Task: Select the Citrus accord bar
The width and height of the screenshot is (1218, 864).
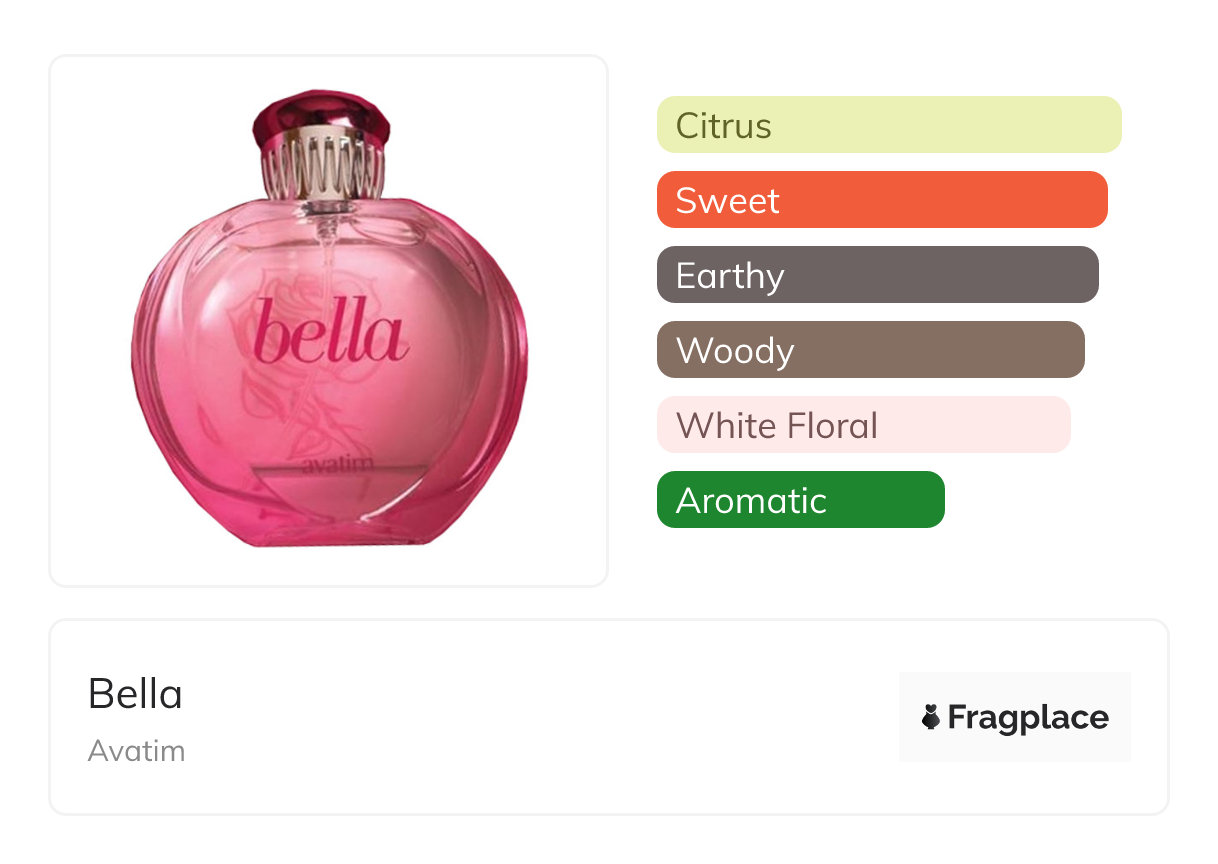Action: click(x=888, y=125)
